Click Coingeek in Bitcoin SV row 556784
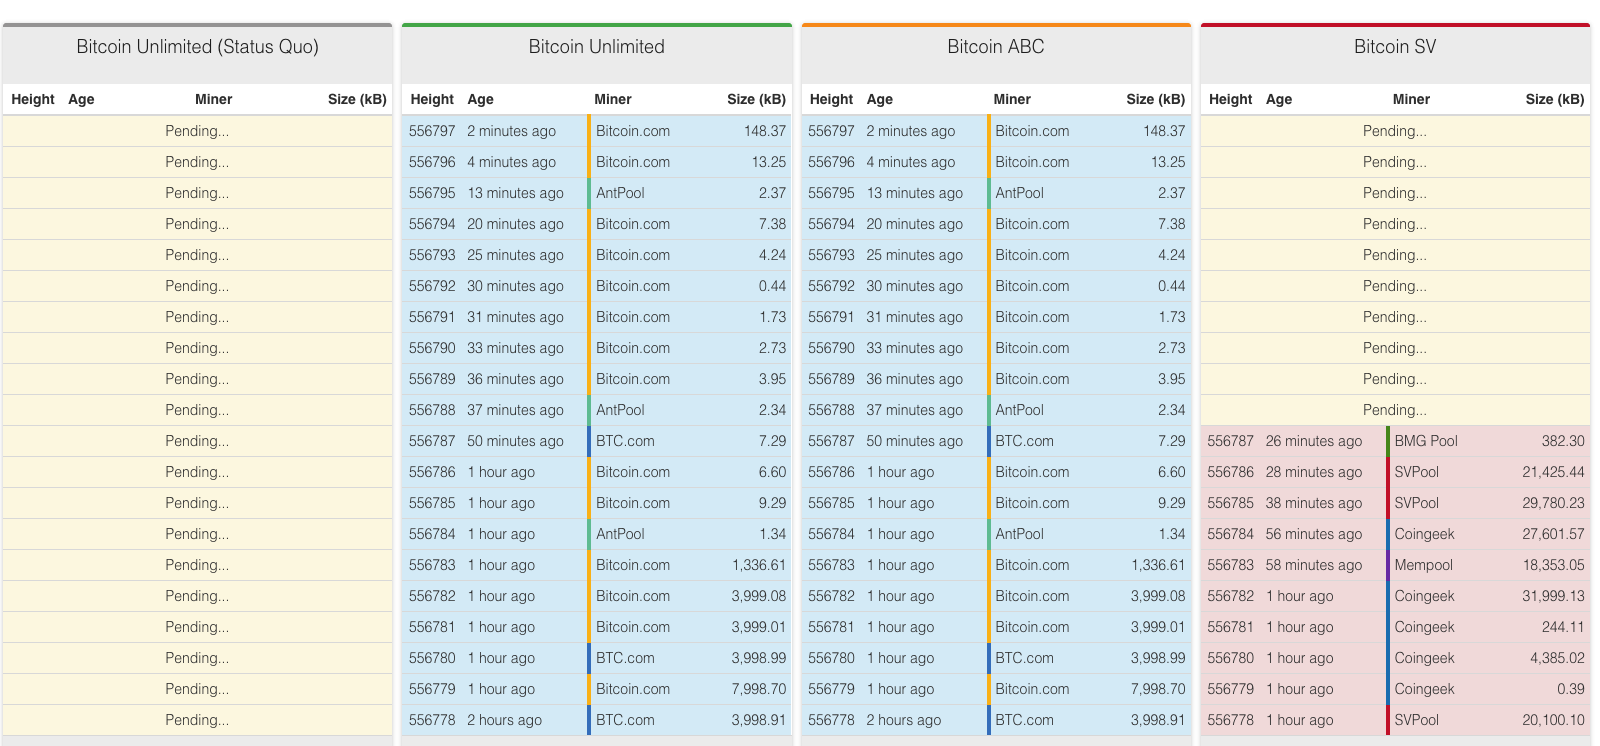 click(1424, 534)
